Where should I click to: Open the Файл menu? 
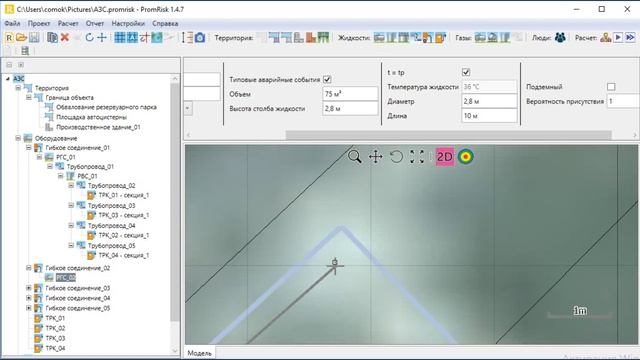12,23
